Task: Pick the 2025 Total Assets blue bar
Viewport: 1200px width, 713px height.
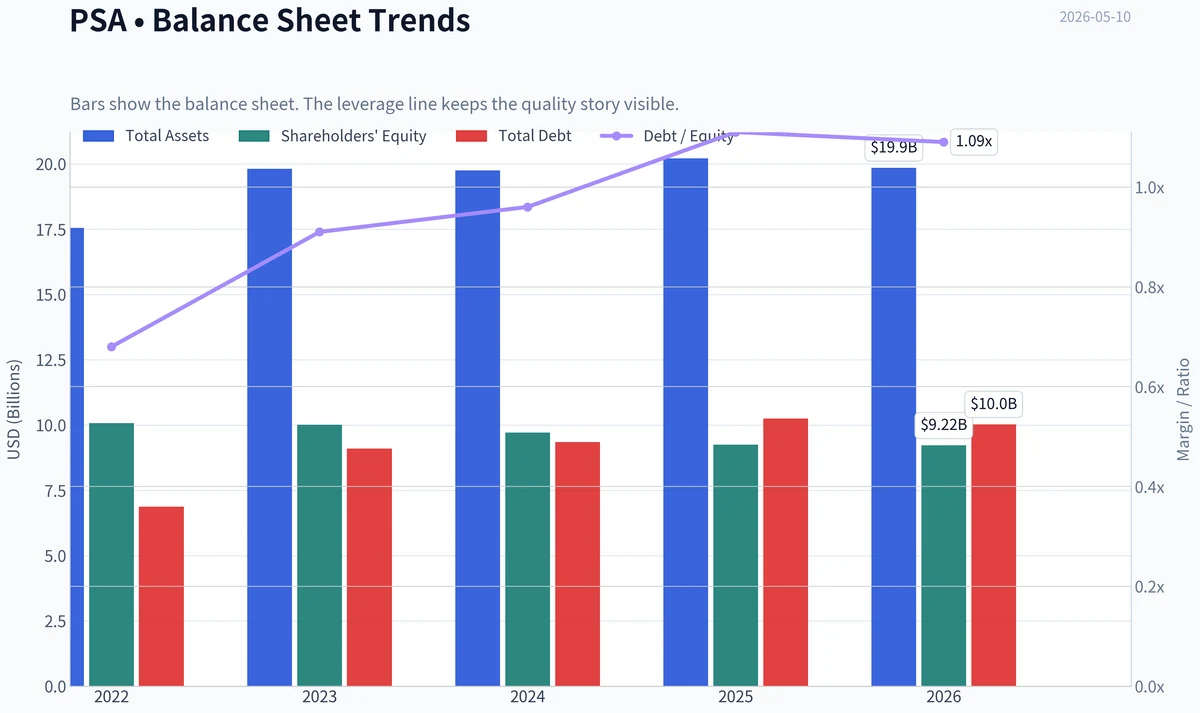Action: pos(686,422)
